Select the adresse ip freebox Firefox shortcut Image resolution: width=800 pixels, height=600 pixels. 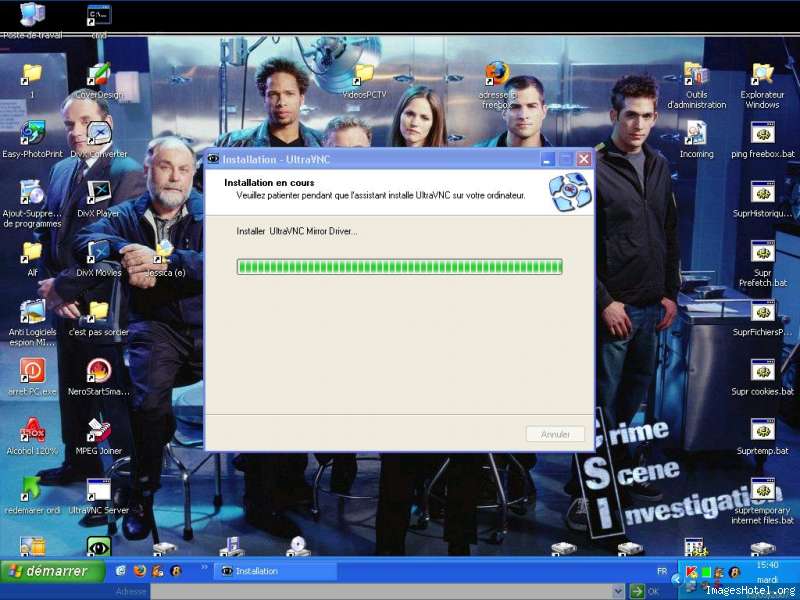click(497, 74)
